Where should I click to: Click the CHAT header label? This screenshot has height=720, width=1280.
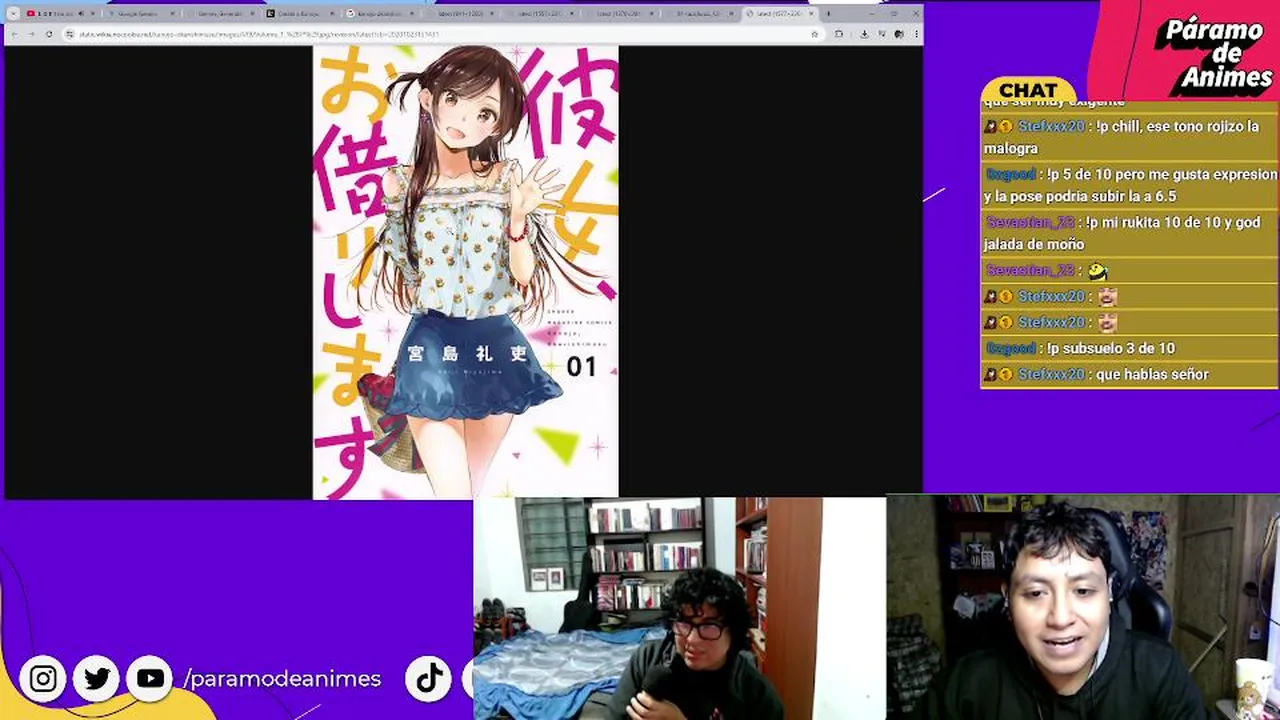coord(1028,90)
